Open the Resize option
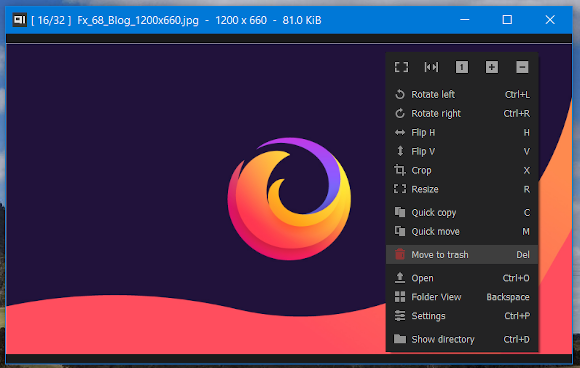The width and height of the screenshot is (580, 368). (x=462, y=189)
